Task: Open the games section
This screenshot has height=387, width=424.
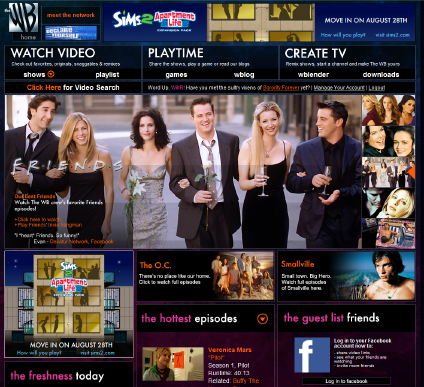Action: click(176, 75)
